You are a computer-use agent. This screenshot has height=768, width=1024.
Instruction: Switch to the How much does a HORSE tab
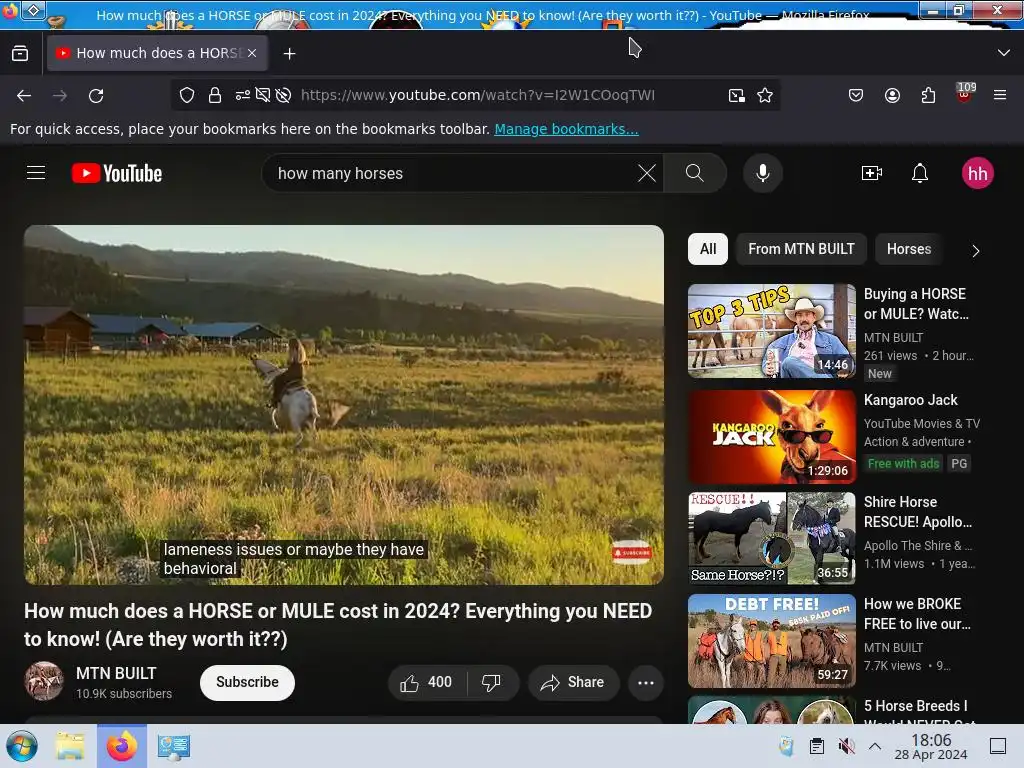[x=157, y=53]
